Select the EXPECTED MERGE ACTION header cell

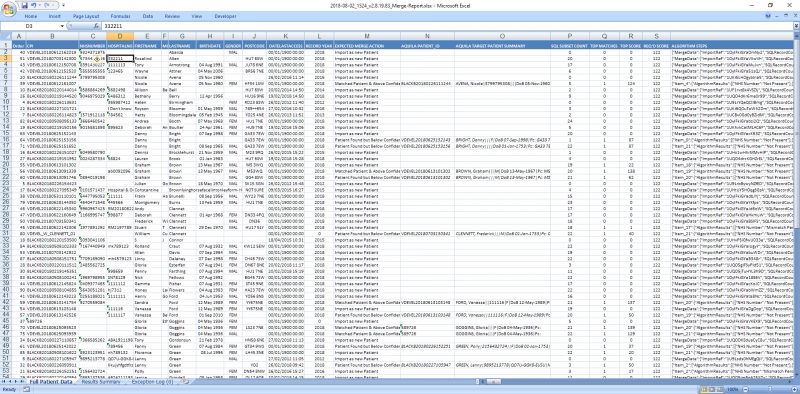367,45
